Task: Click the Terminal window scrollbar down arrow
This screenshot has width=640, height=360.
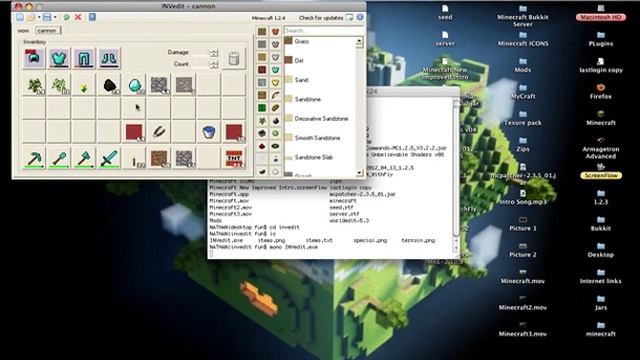Action: [x=456, y=249]
